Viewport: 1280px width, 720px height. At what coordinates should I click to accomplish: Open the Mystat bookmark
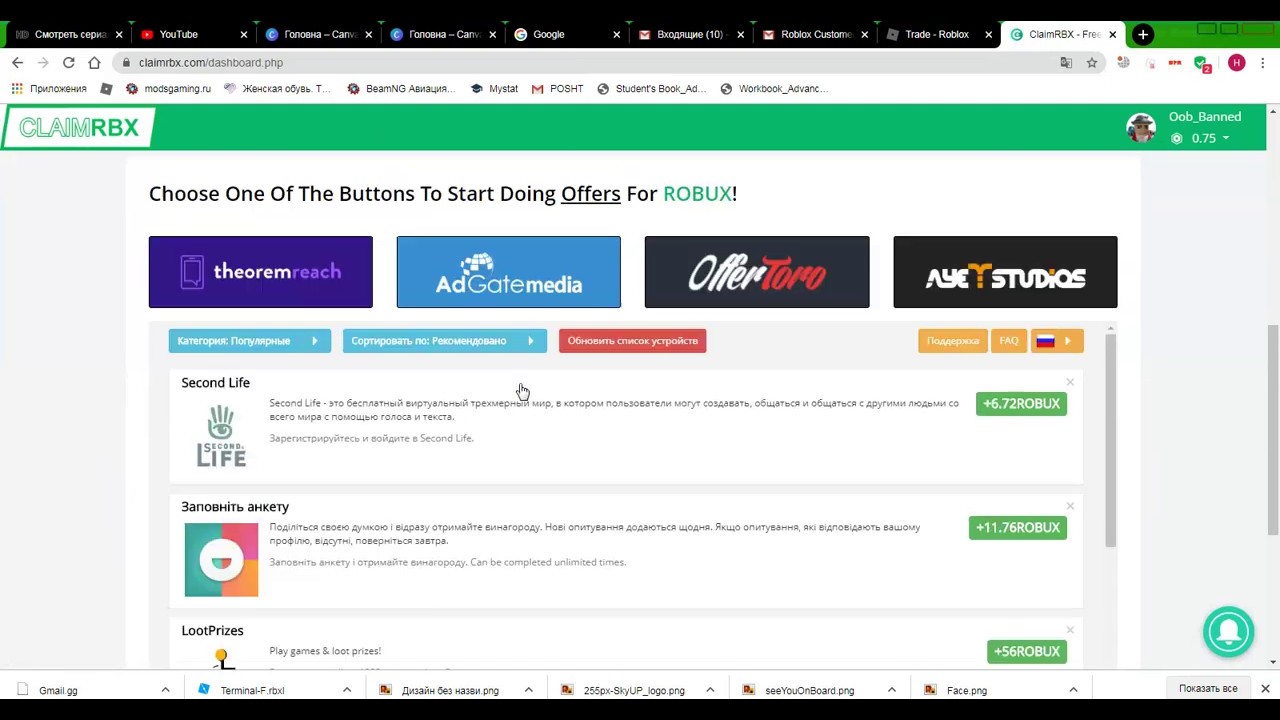494,88
